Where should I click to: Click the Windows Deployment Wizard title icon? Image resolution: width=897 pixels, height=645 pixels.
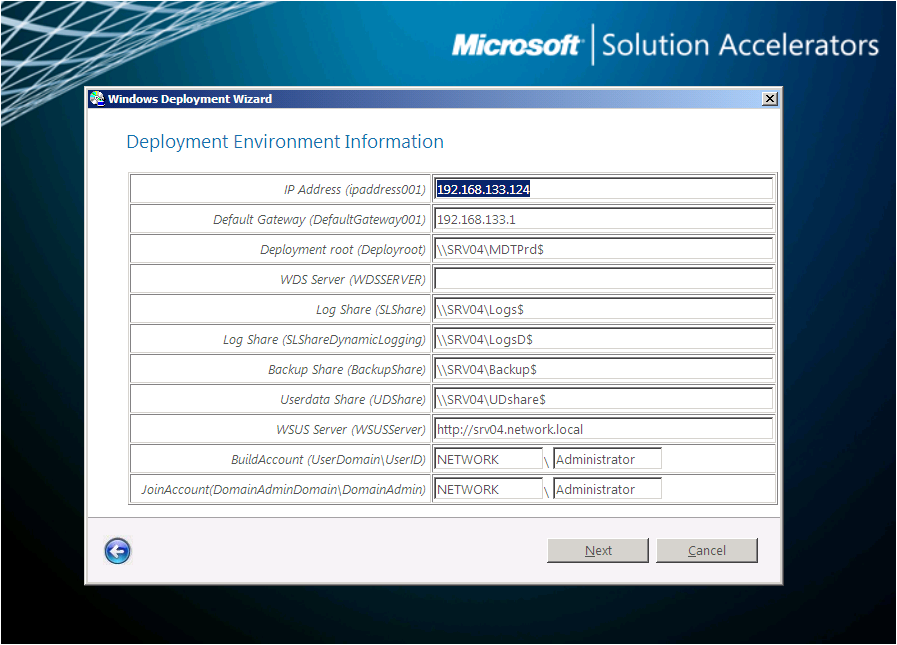[97, 99]
